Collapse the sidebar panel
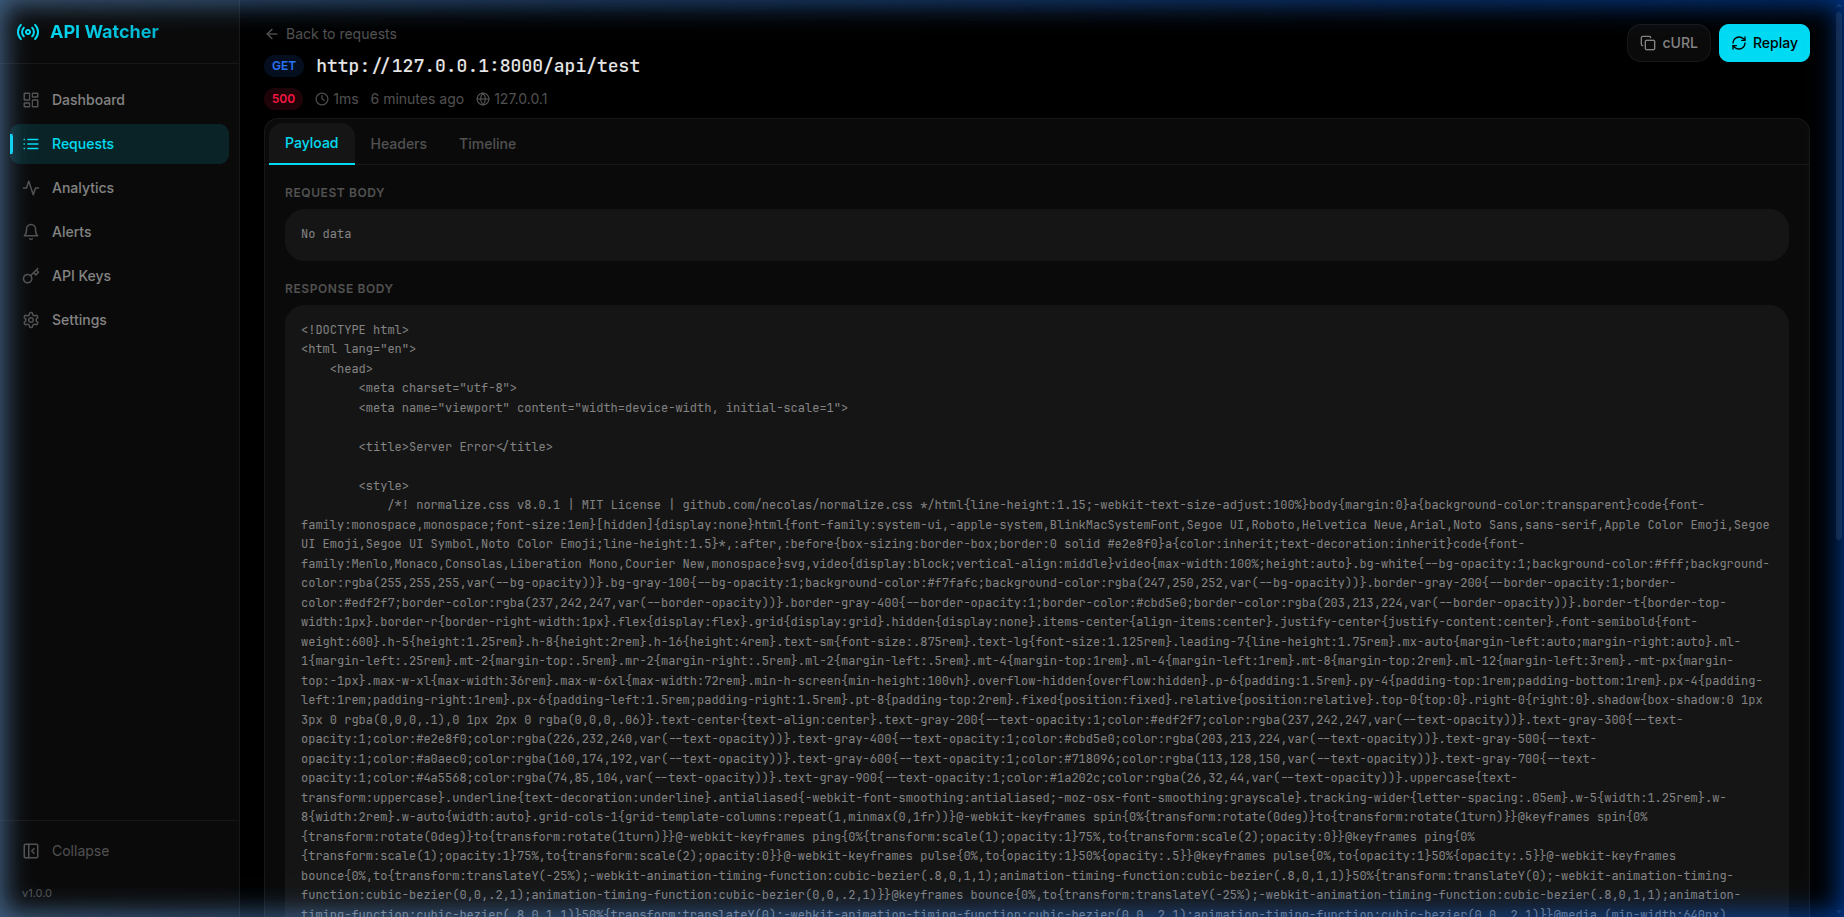The width and height of the screenshot is (1844, 917). tap(67, 851)
